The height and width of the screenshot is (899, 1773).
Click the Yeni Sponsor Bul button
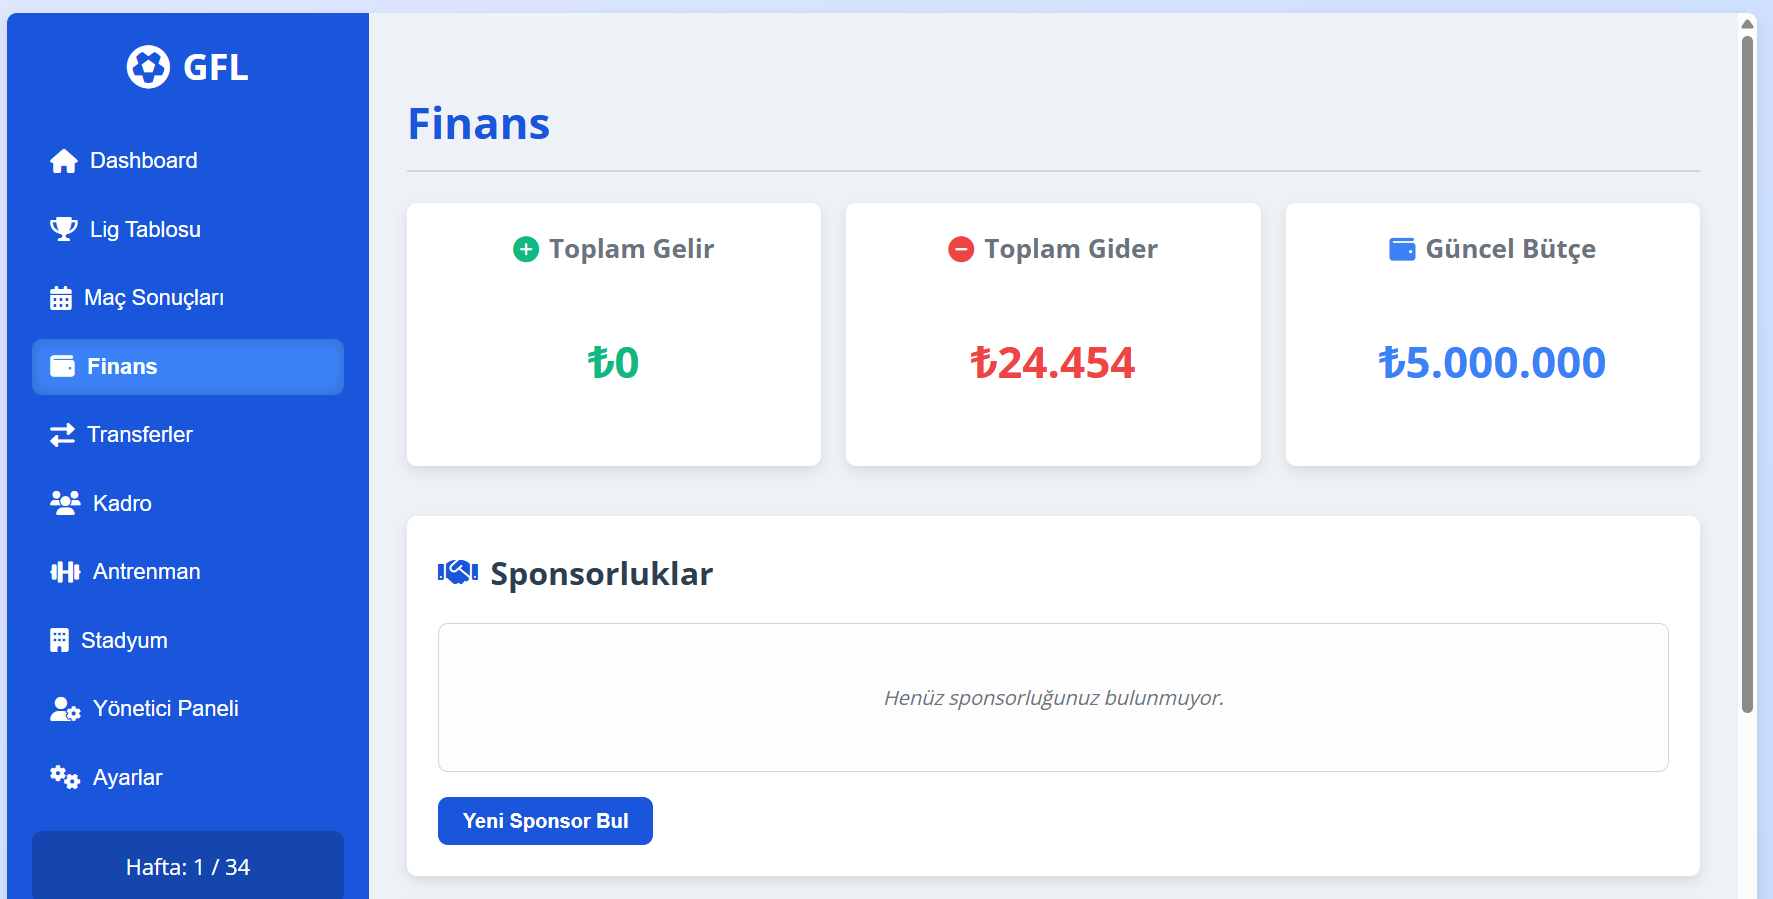(545, 821)
